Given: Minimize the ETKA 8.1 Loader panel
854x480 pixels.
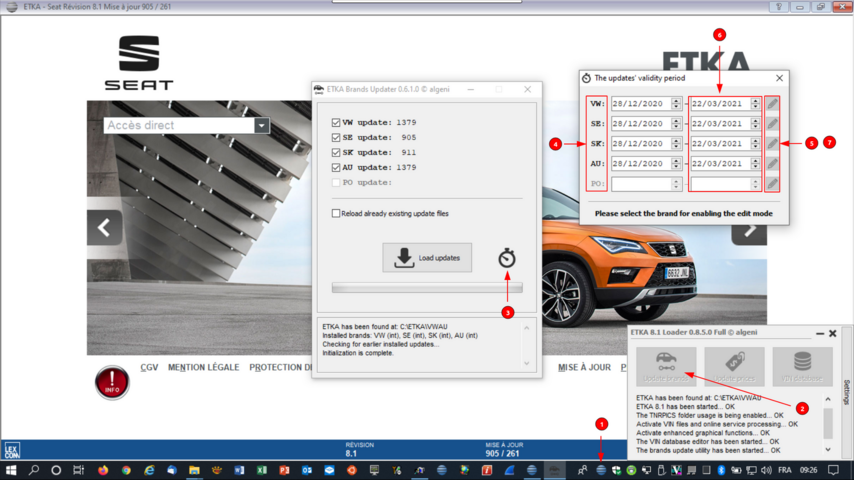Looking at the screenshot, I should pyautogui.click(x=820, y=333).
